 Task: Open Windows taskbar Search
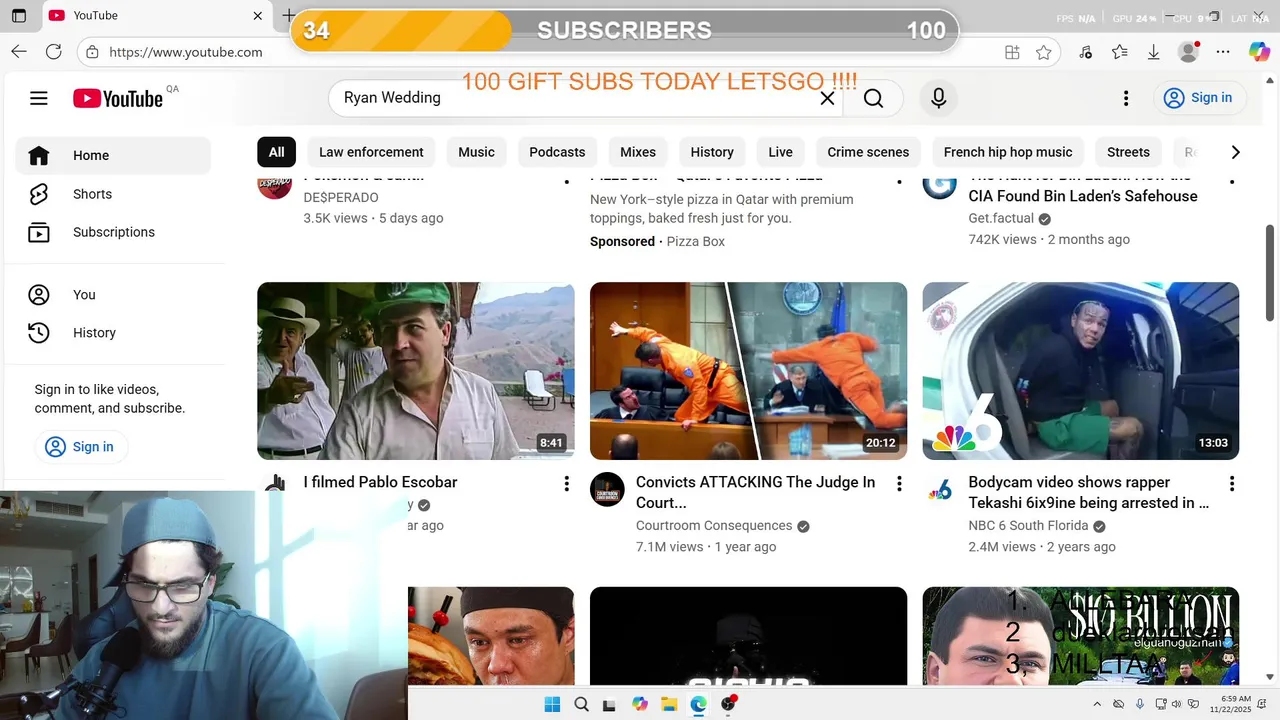coord(581,704)
